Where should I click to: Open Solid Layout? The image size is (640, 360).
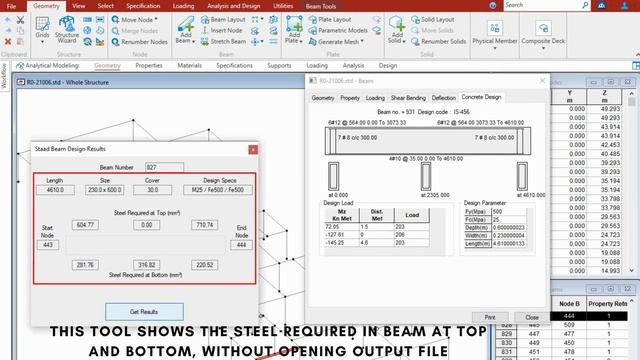pos(433,20)
